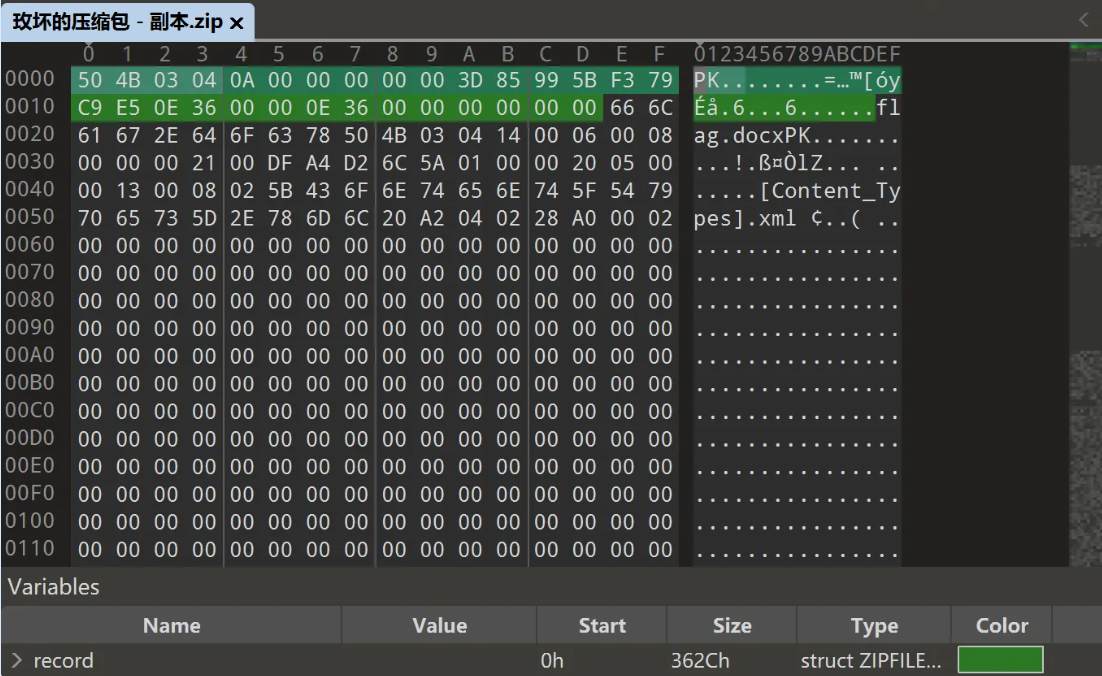This screenshot has width=1102, height=676.
Task: Click the green color swatch for record
Action: pyautogui.click(x=1000, y=660)
